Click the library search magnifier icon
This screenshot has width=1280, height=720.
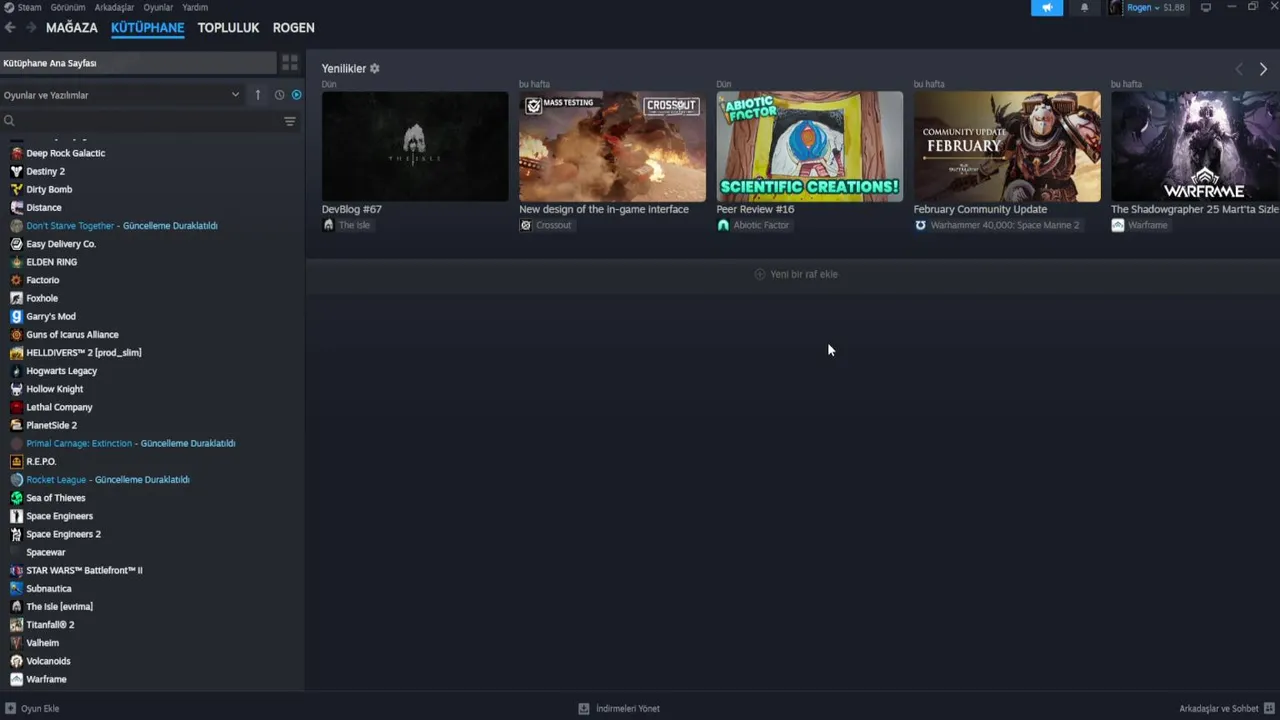coord(9,121)
